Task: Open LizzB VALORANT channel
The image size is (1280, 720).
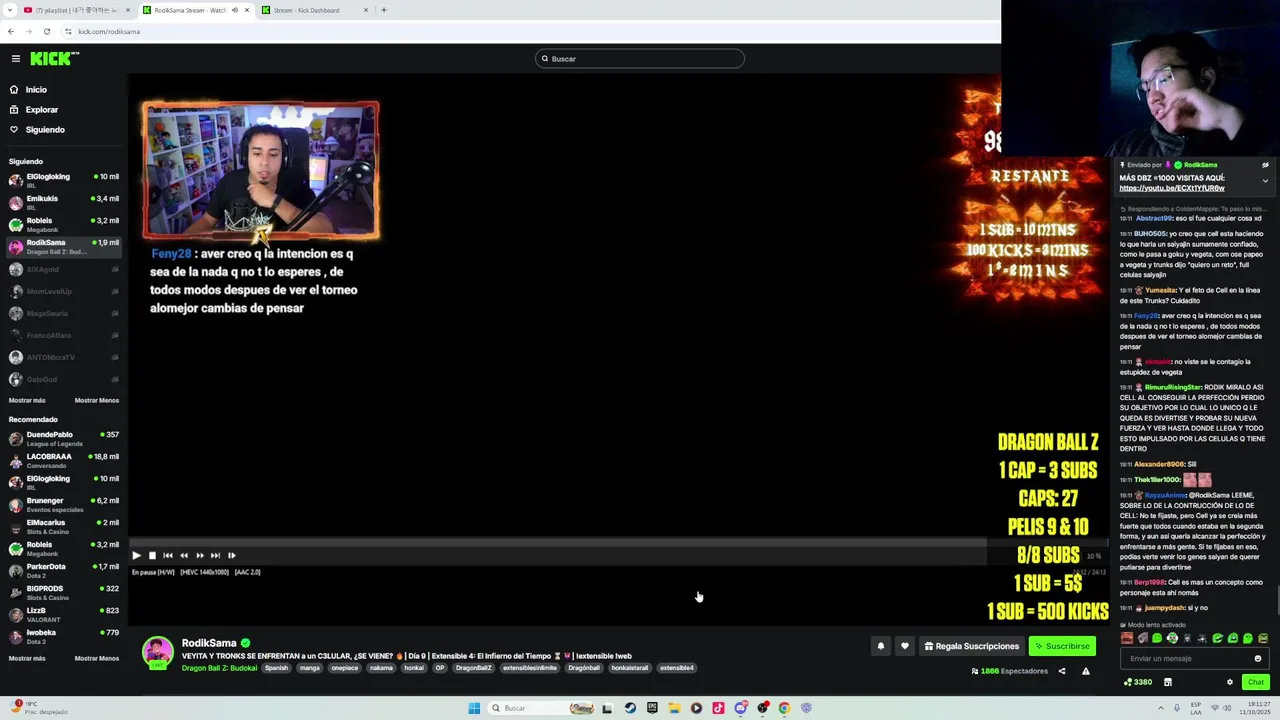Action: [64, 614]
